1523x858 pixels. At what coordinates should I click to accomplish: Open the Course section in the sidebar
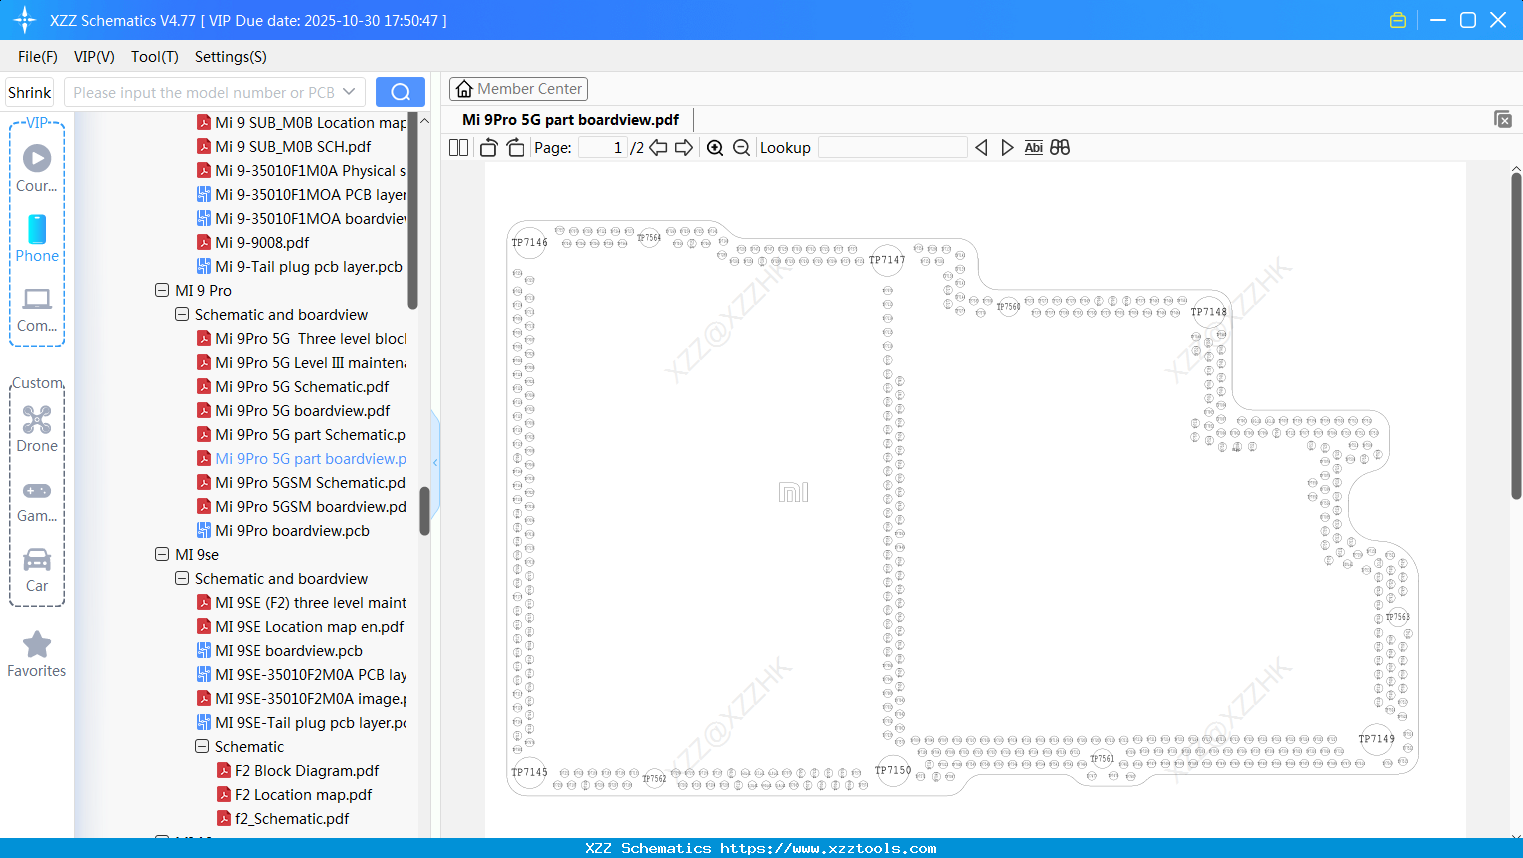click(x=37, y=168)
